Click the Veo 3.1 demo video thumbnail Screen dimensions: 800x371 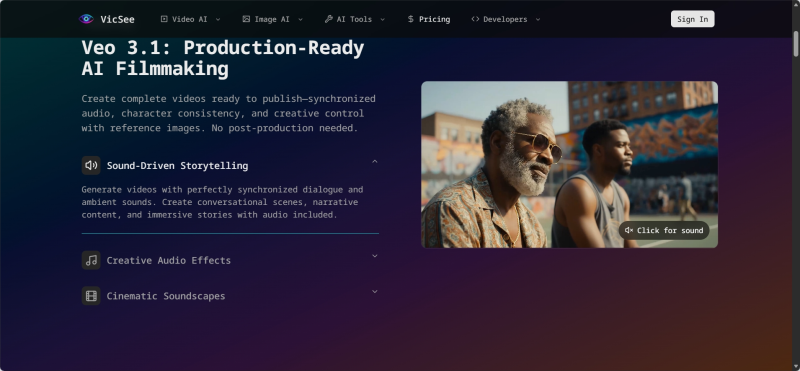(569, 164)
